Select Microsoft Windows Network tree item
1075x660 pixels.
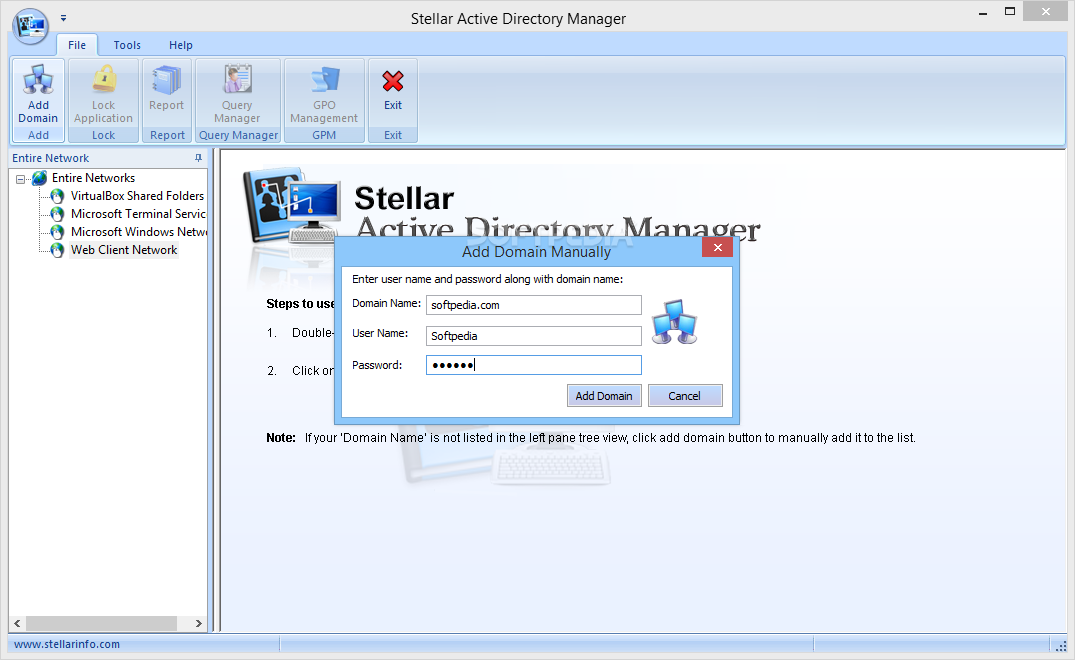138,232
